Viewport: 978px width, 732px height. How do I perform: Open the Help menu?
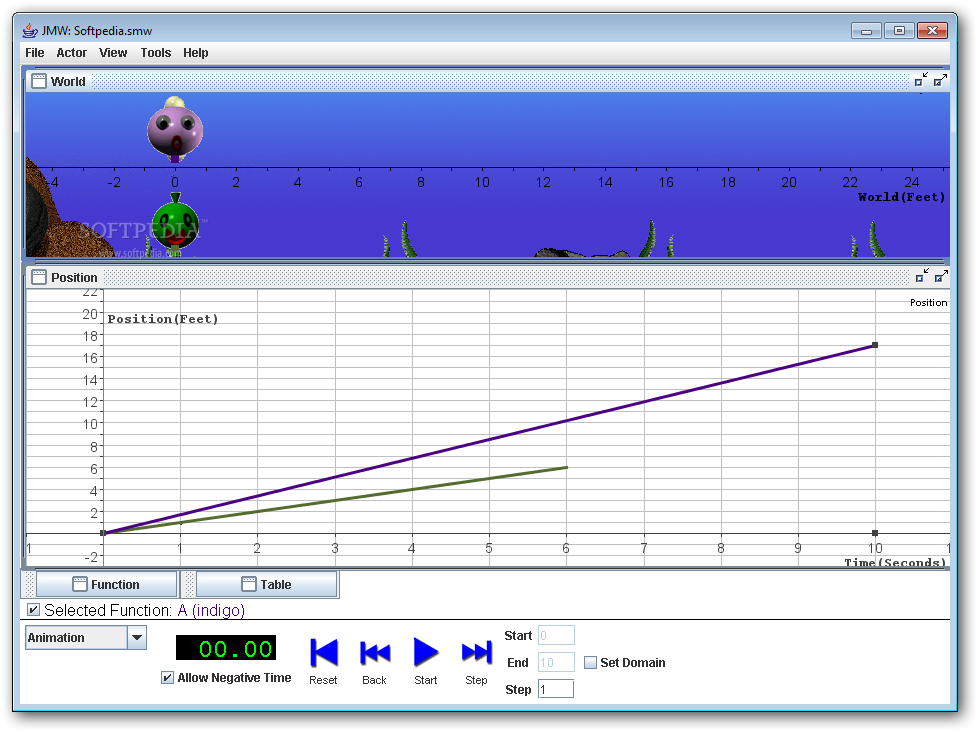click(x=196, y=53)
